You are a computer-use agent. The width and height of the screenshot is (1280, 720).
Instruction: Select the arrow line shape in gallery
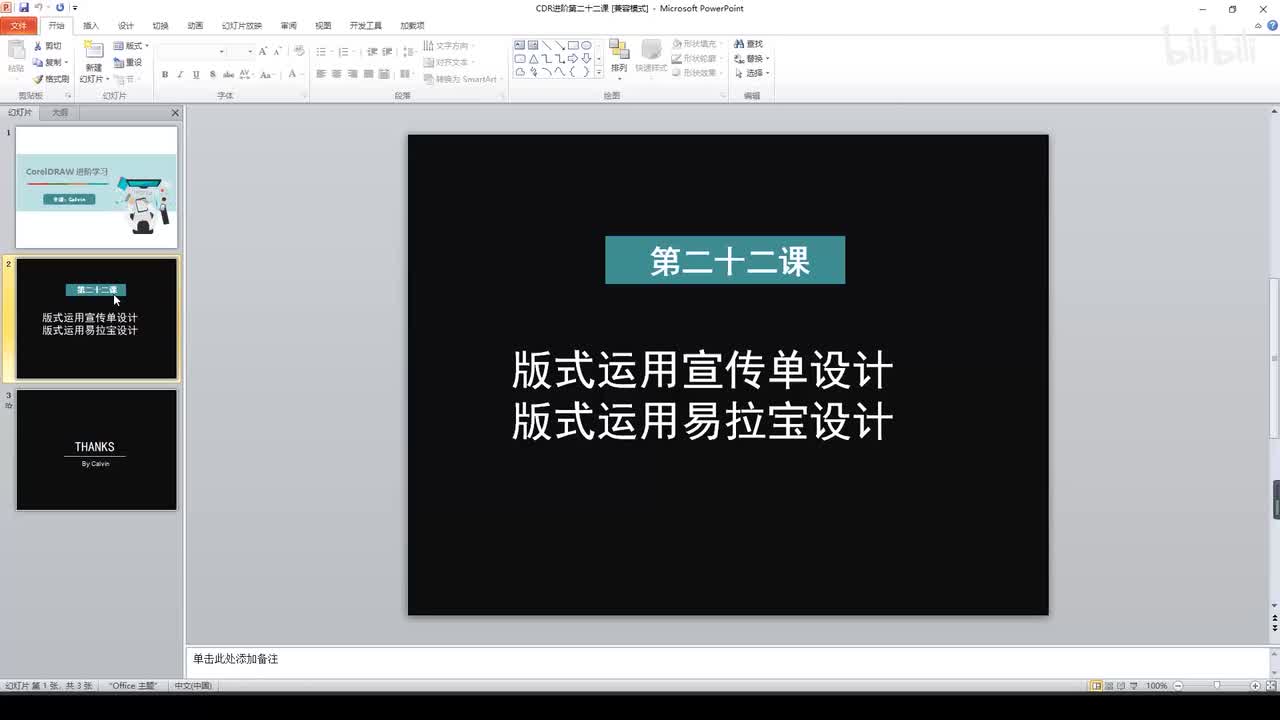click(x=559, y=45)
